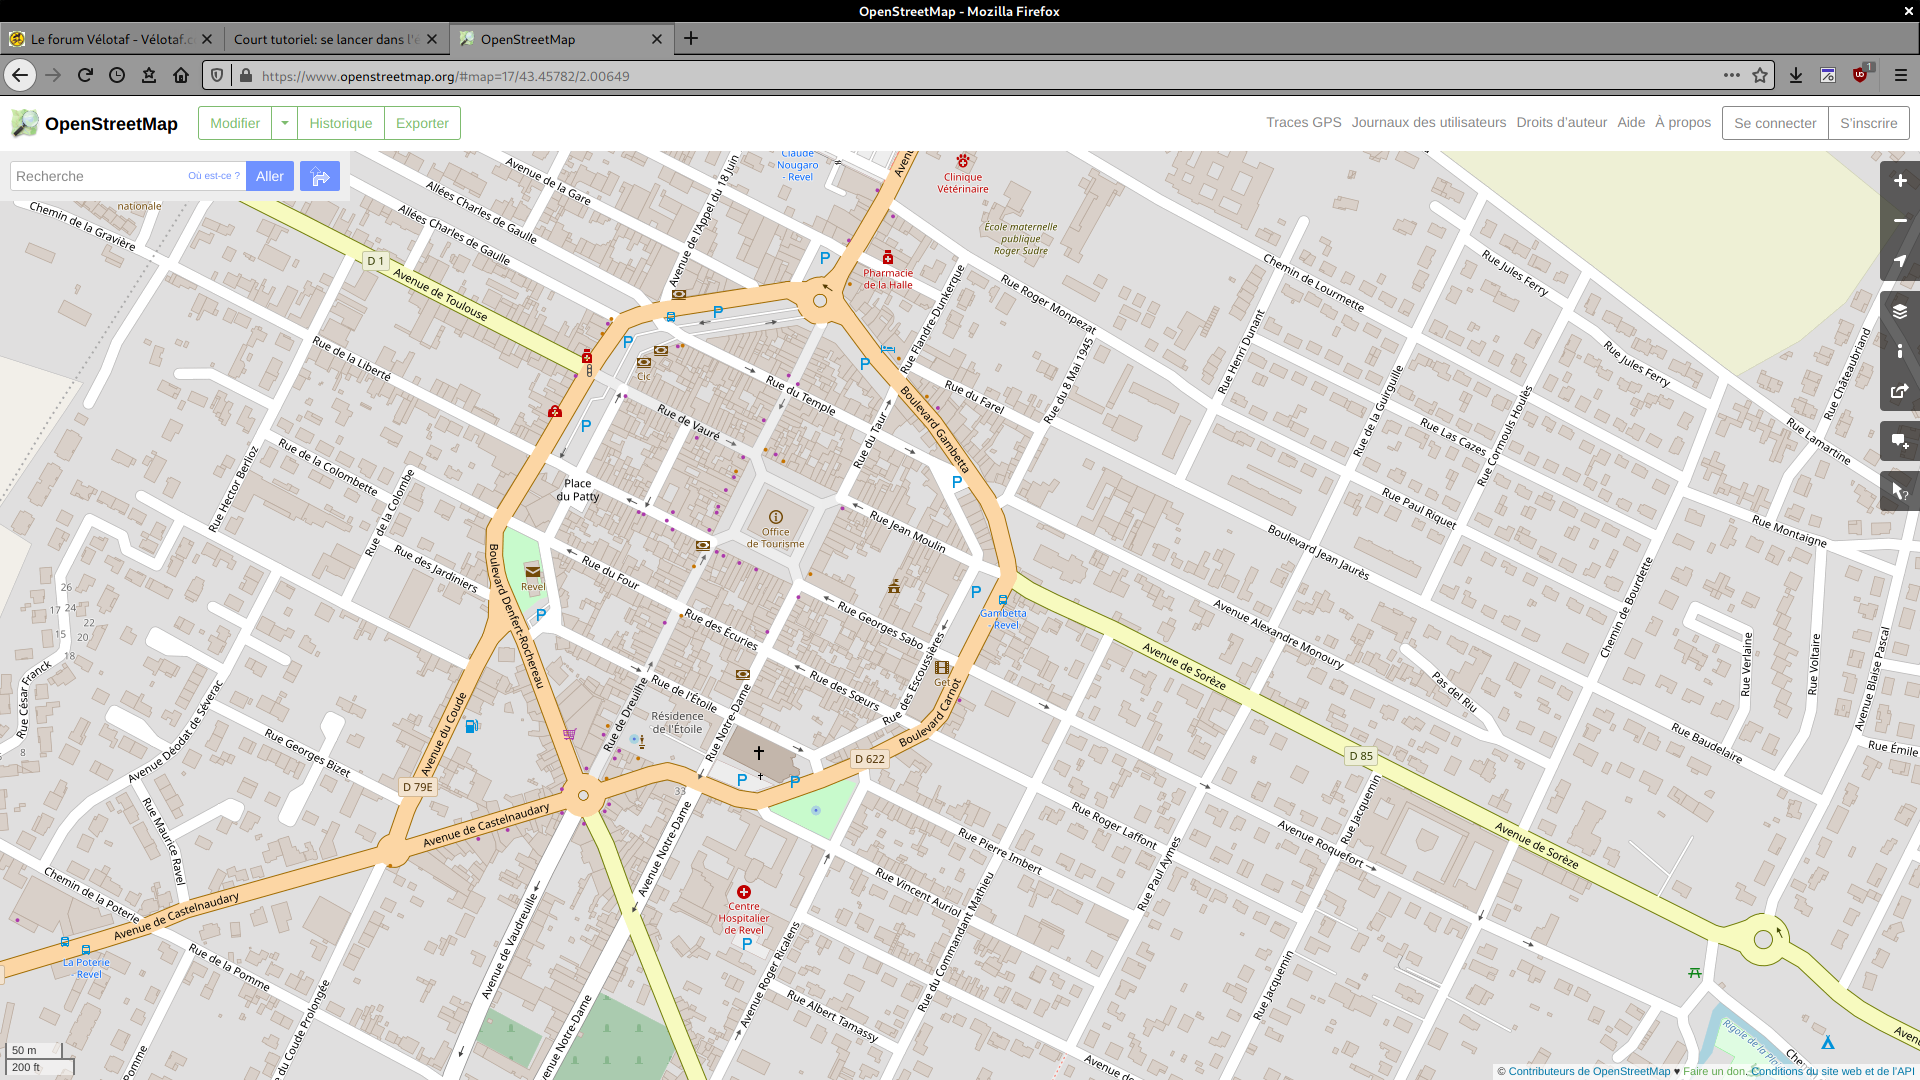This screenshot has width=1920, height=1080.
Task: Open directions between two points
Action: coord(320,176)
